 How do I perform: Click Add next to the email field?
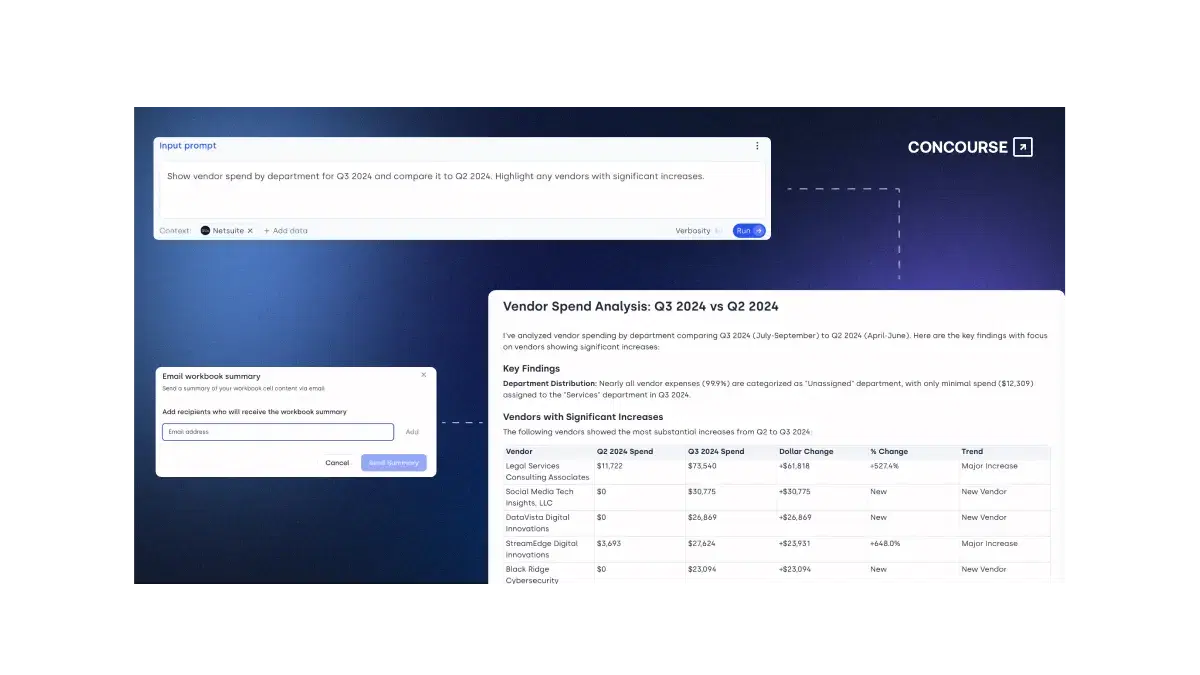click(412, 432)
